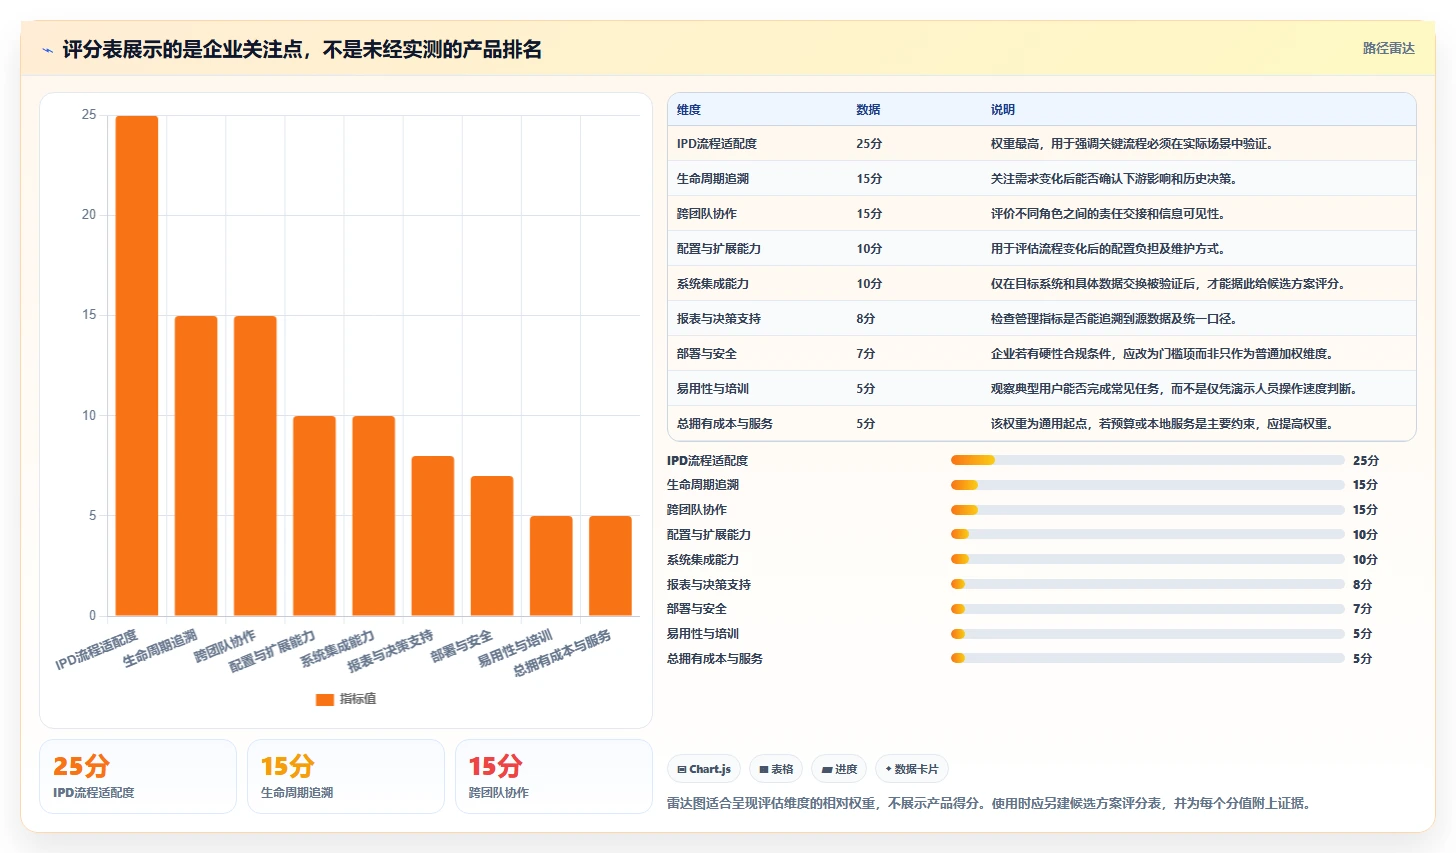Click the 总拥有成本与服务 cell in the table
The width and height of the screenshot is (1456, 853).
pos(724,424)
